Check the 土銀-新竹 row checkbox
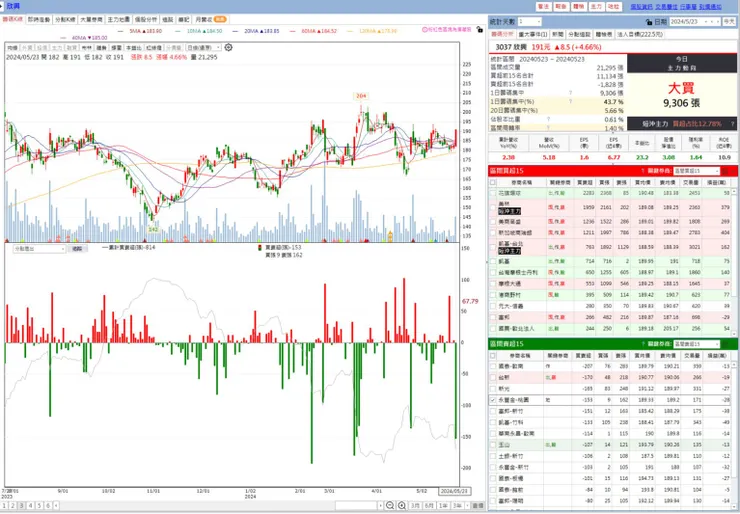 click(493, 456)
